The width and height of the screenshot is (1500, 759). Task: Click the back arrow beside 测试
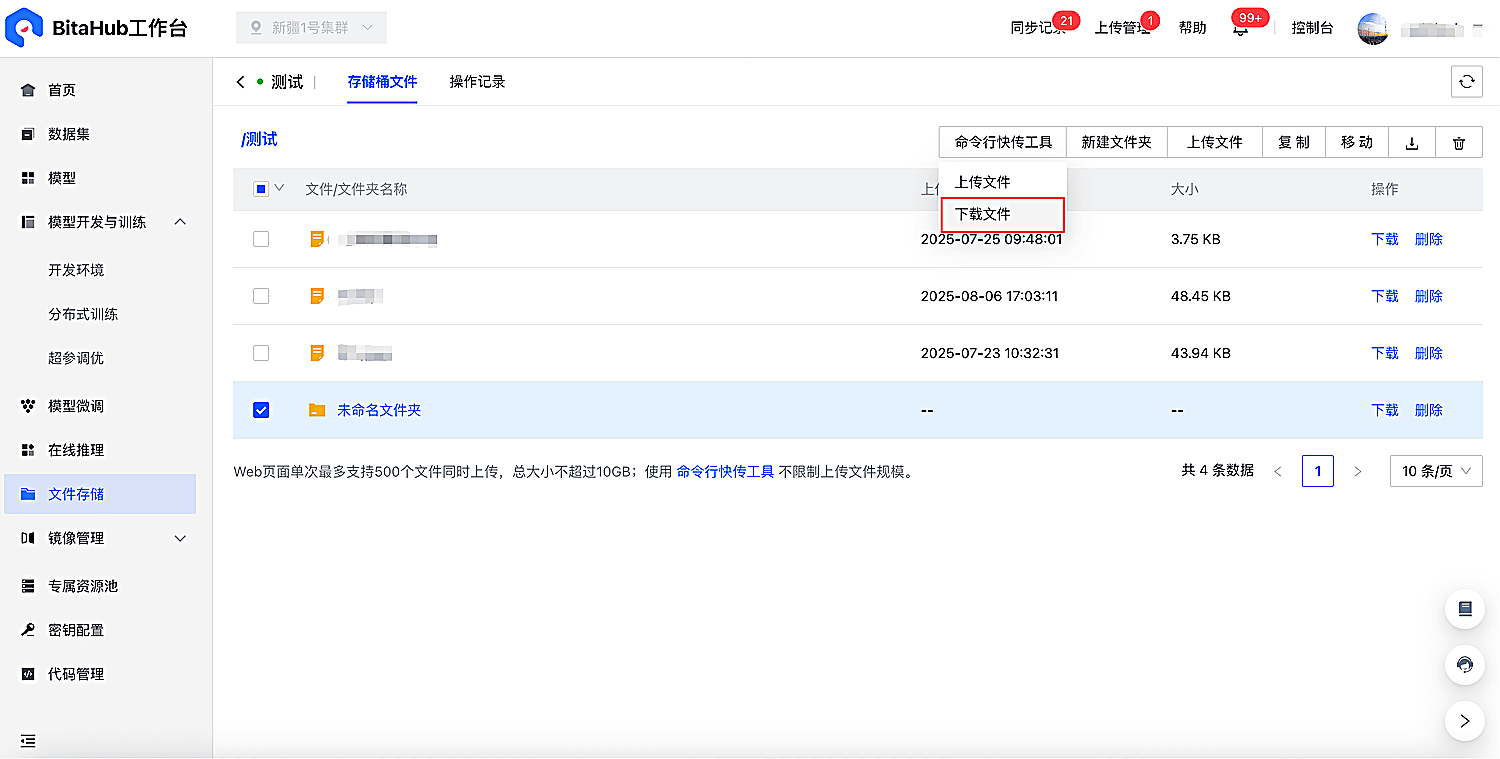pos(240,82)
